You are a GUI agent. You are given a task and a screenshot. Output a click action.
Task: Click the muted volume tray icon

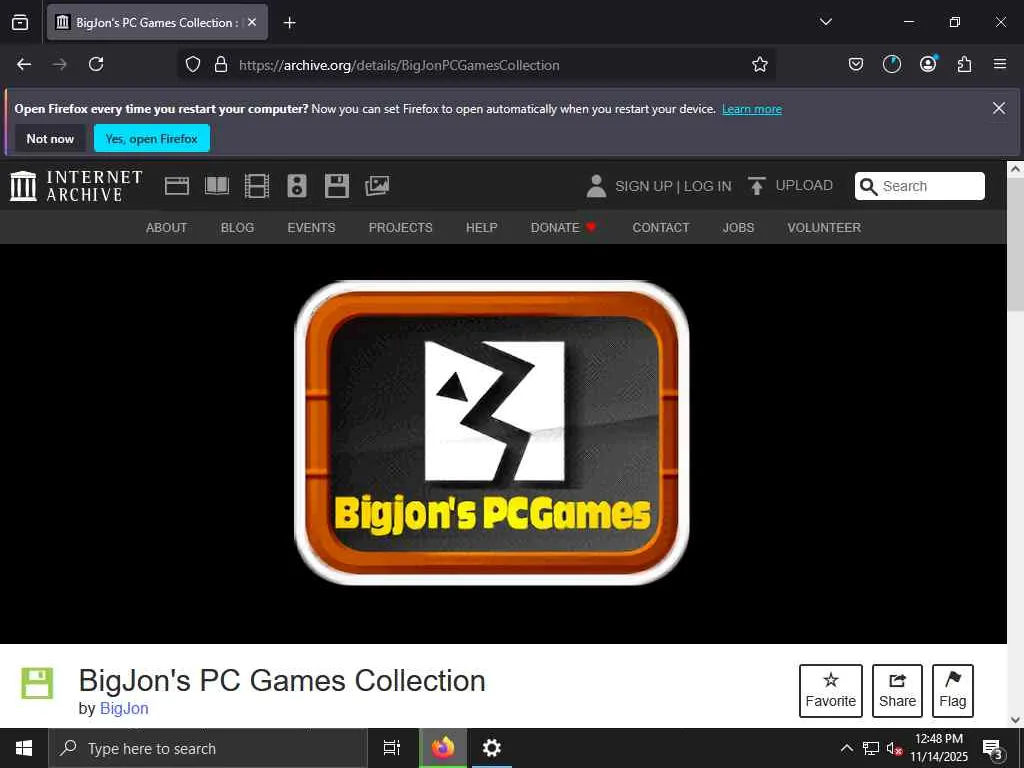[x=894, y=748]
